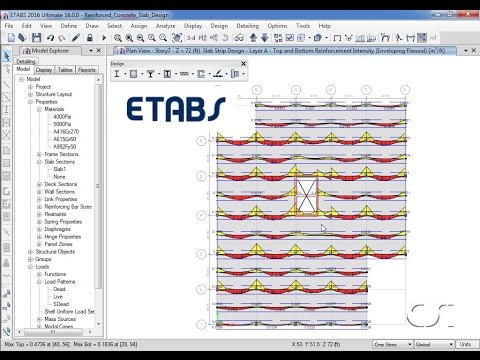Click the Plan view icon
This screenshot has height=360, width=480.
(x=202, y=38)
